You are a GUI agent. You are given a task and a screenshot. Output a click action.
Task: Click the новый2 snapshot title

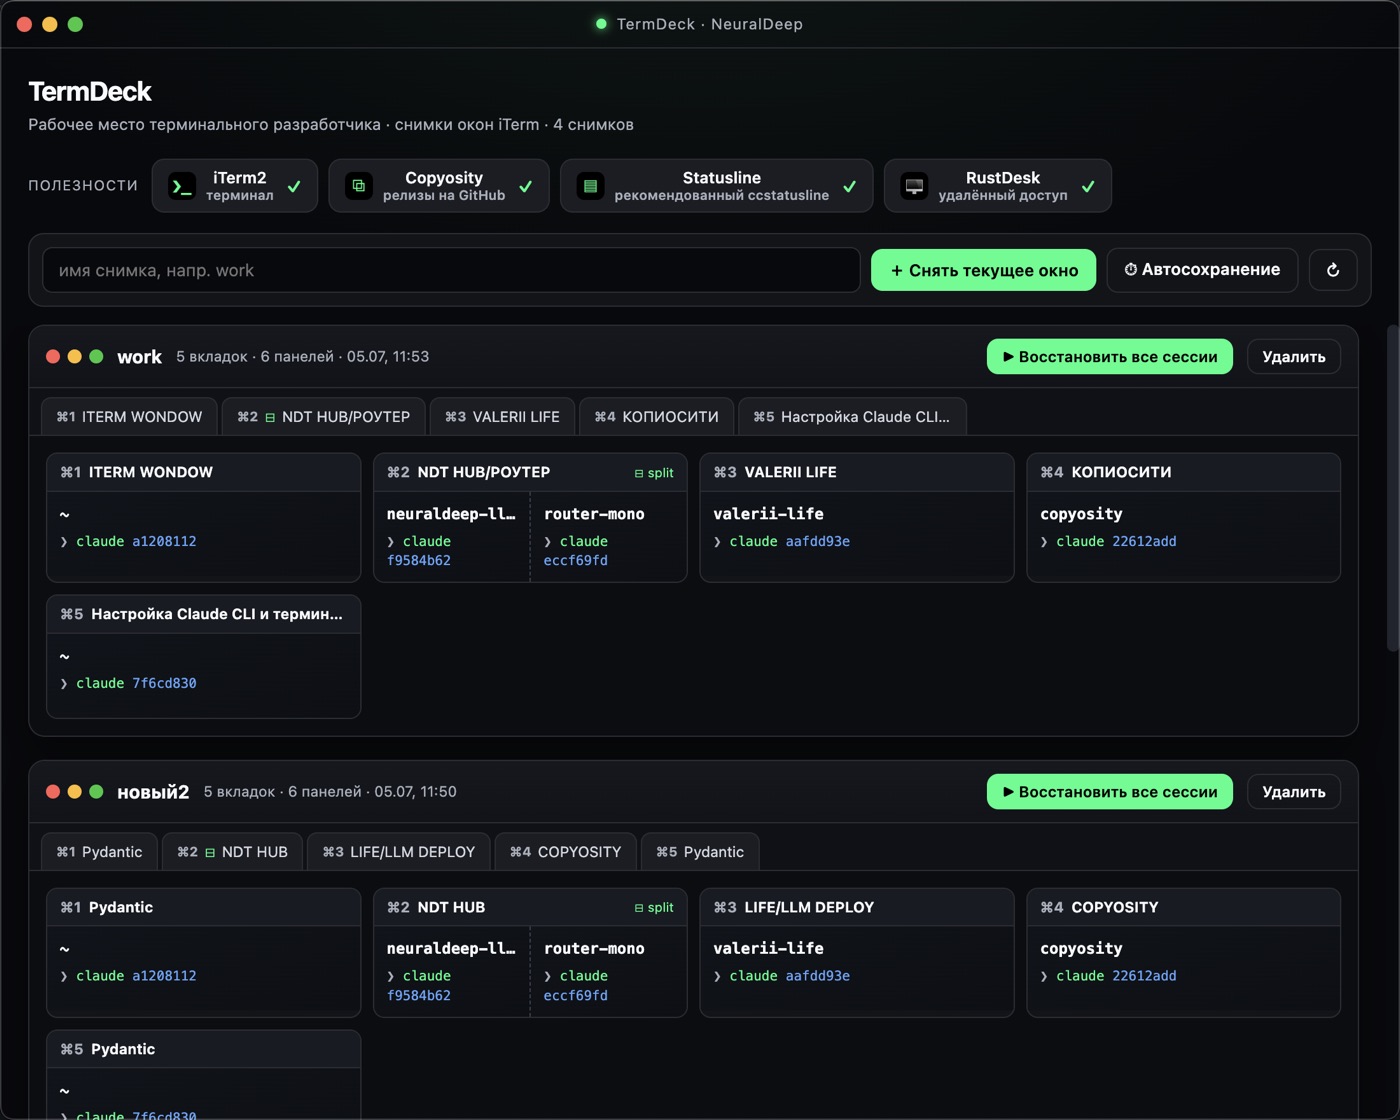click(153, 792)
